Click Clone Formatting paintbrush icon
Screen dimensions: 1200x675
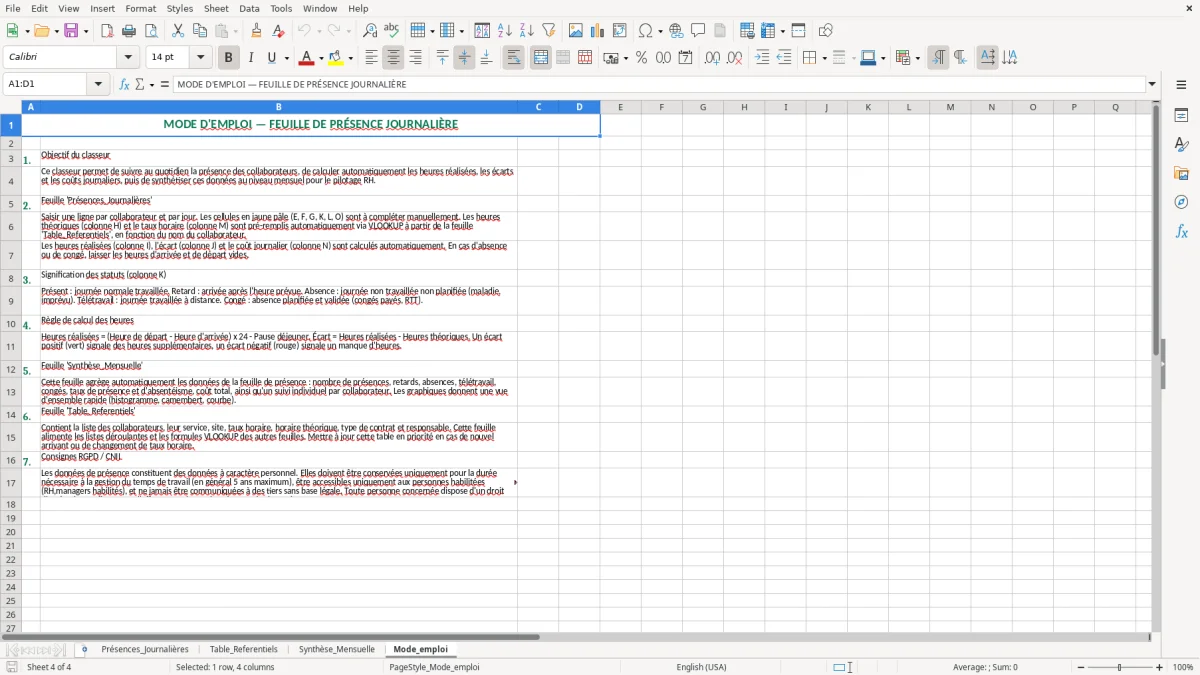[x=256, y=31]
